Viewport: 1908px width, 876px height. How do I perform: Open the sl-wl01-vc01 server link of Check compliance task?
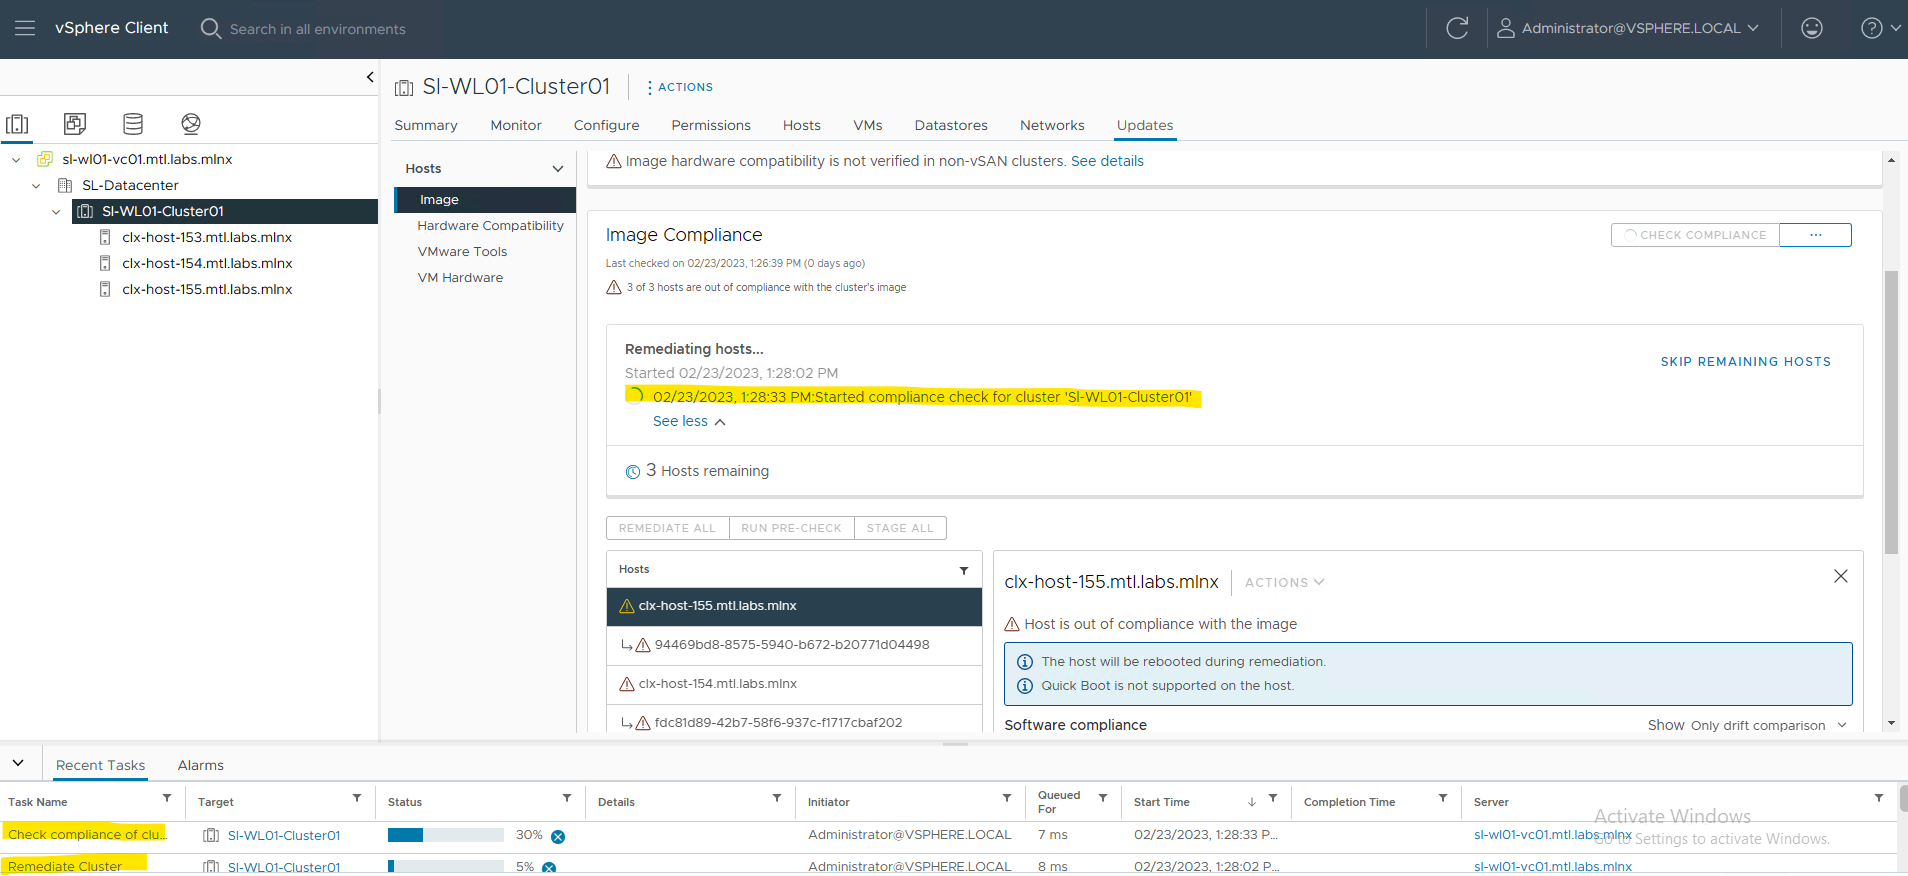(1553, 835)
